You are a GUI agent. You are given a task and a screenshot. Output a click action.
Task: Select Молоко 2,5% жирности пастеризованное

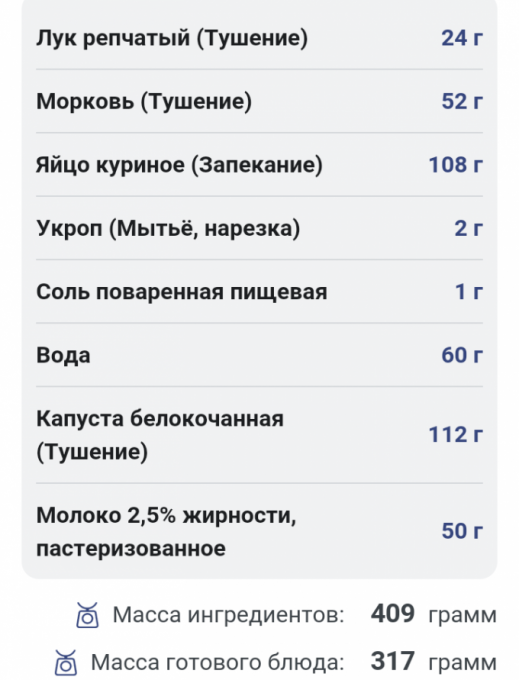tap(259, 531)
